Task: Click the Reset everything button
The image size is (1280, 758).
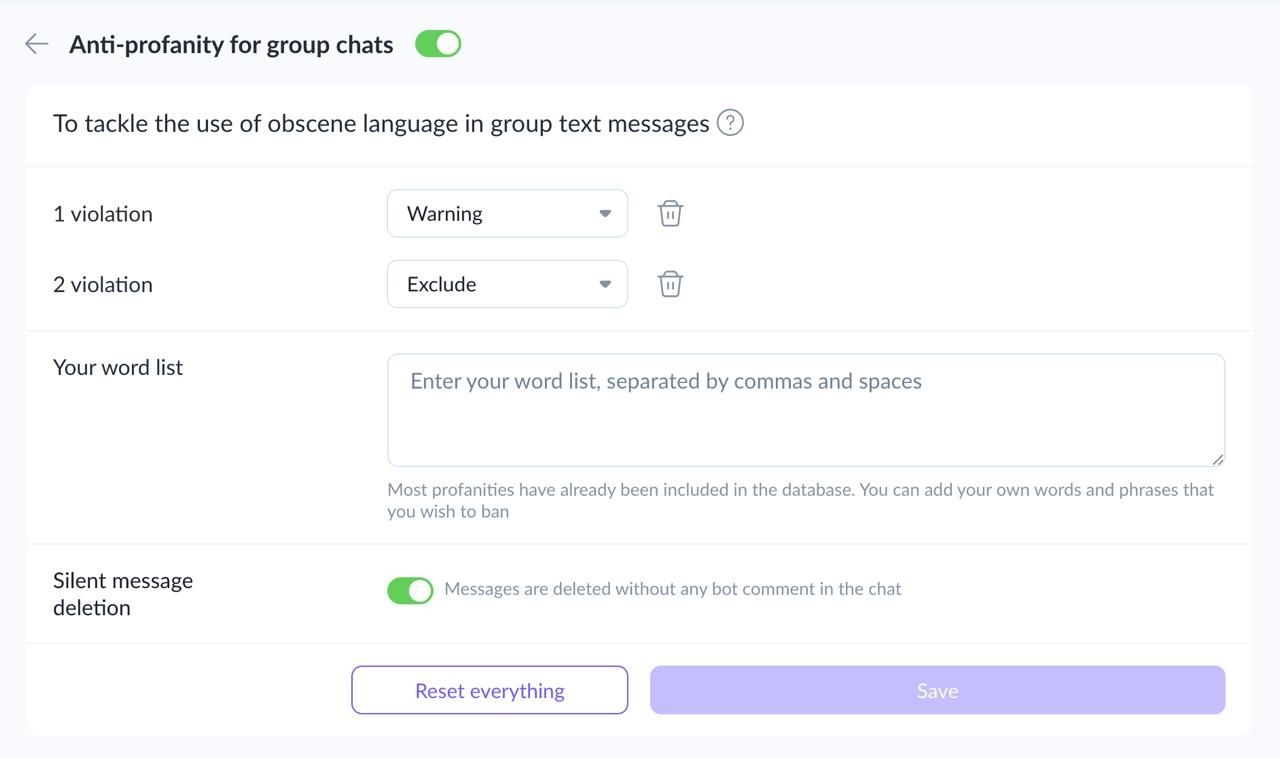Action: [490, 690]
